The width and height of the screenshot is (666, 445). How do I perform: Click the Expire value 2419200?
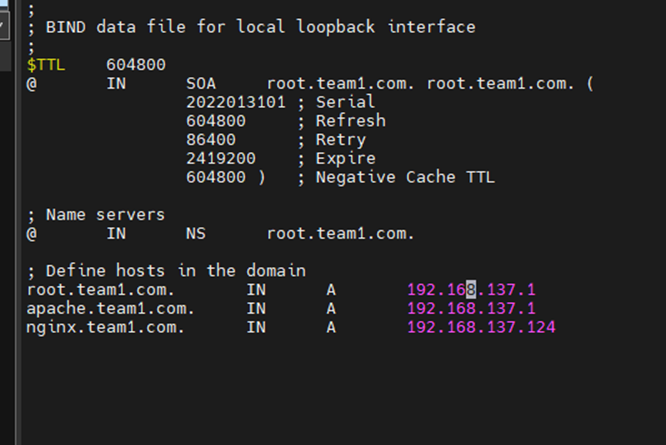click(221, 158)
